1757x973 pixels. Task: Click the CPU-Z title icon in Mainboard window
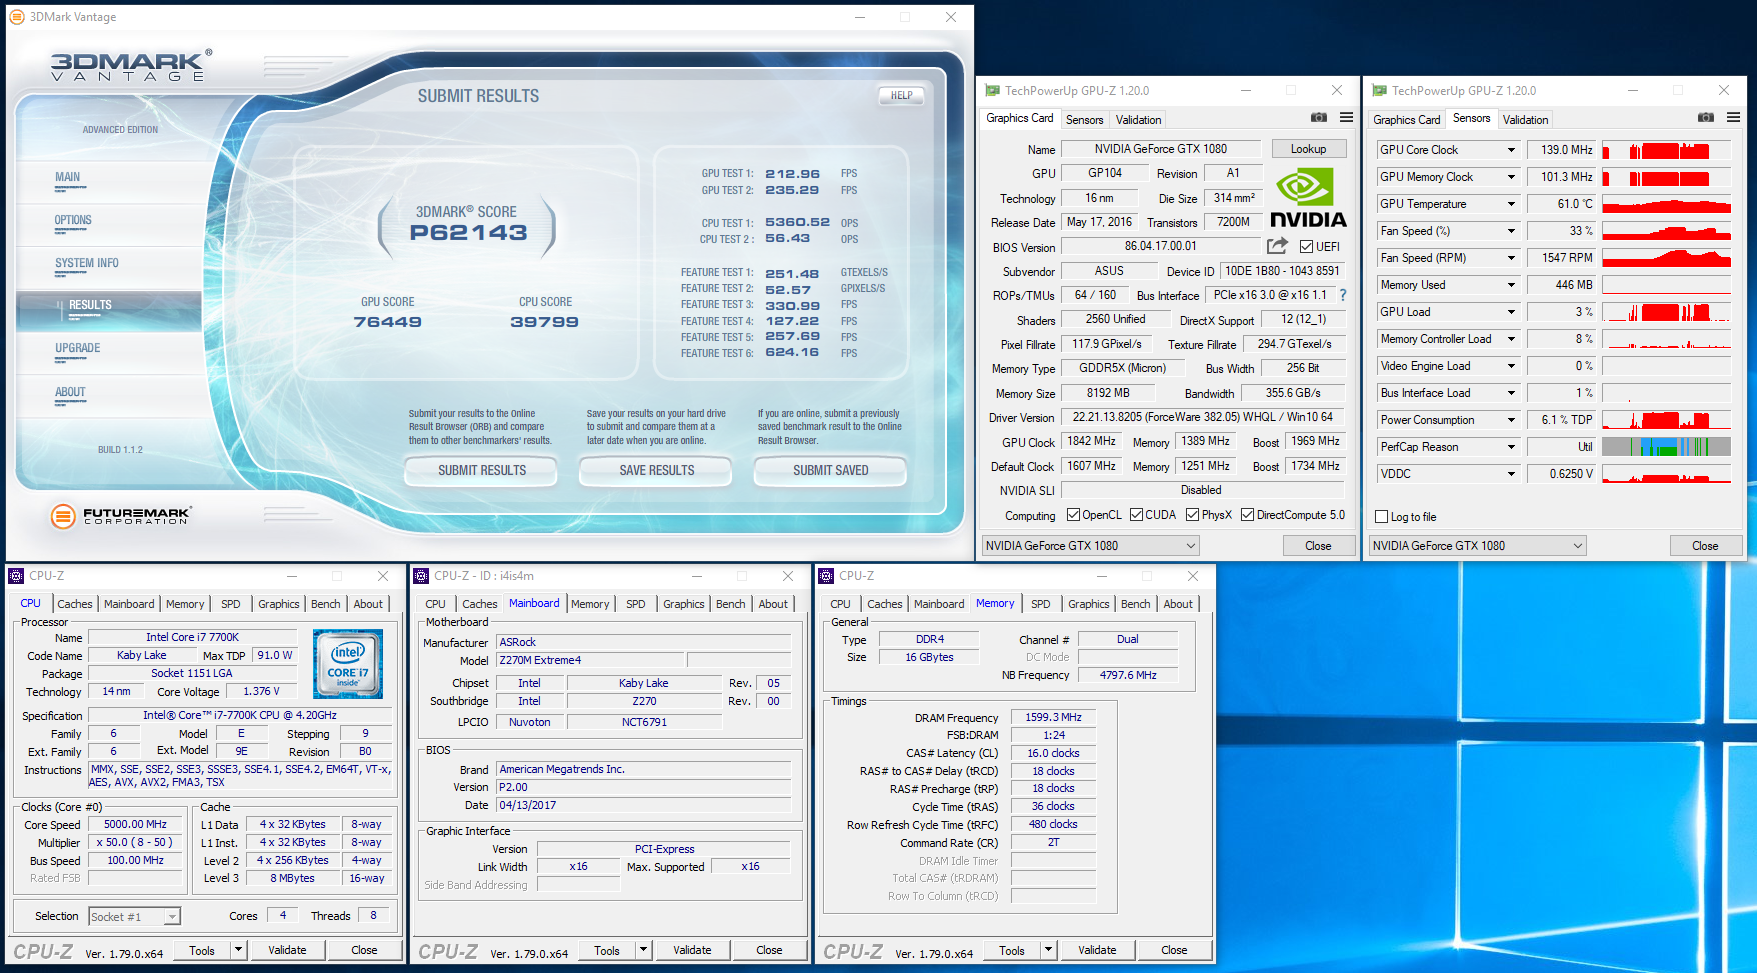coord(421,576)
